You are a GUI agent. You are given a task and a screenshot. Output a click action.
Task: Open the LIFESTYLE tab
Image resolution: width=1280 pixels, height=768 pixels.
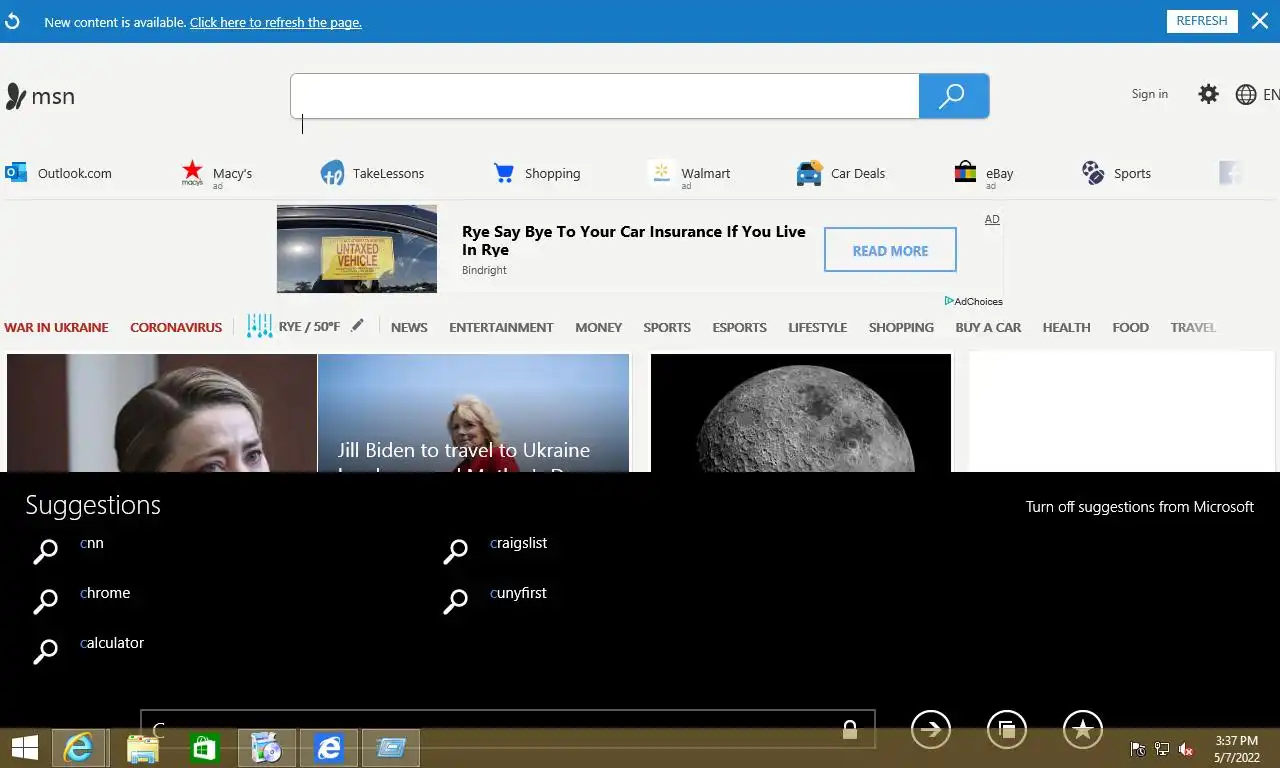coord(817,327)
